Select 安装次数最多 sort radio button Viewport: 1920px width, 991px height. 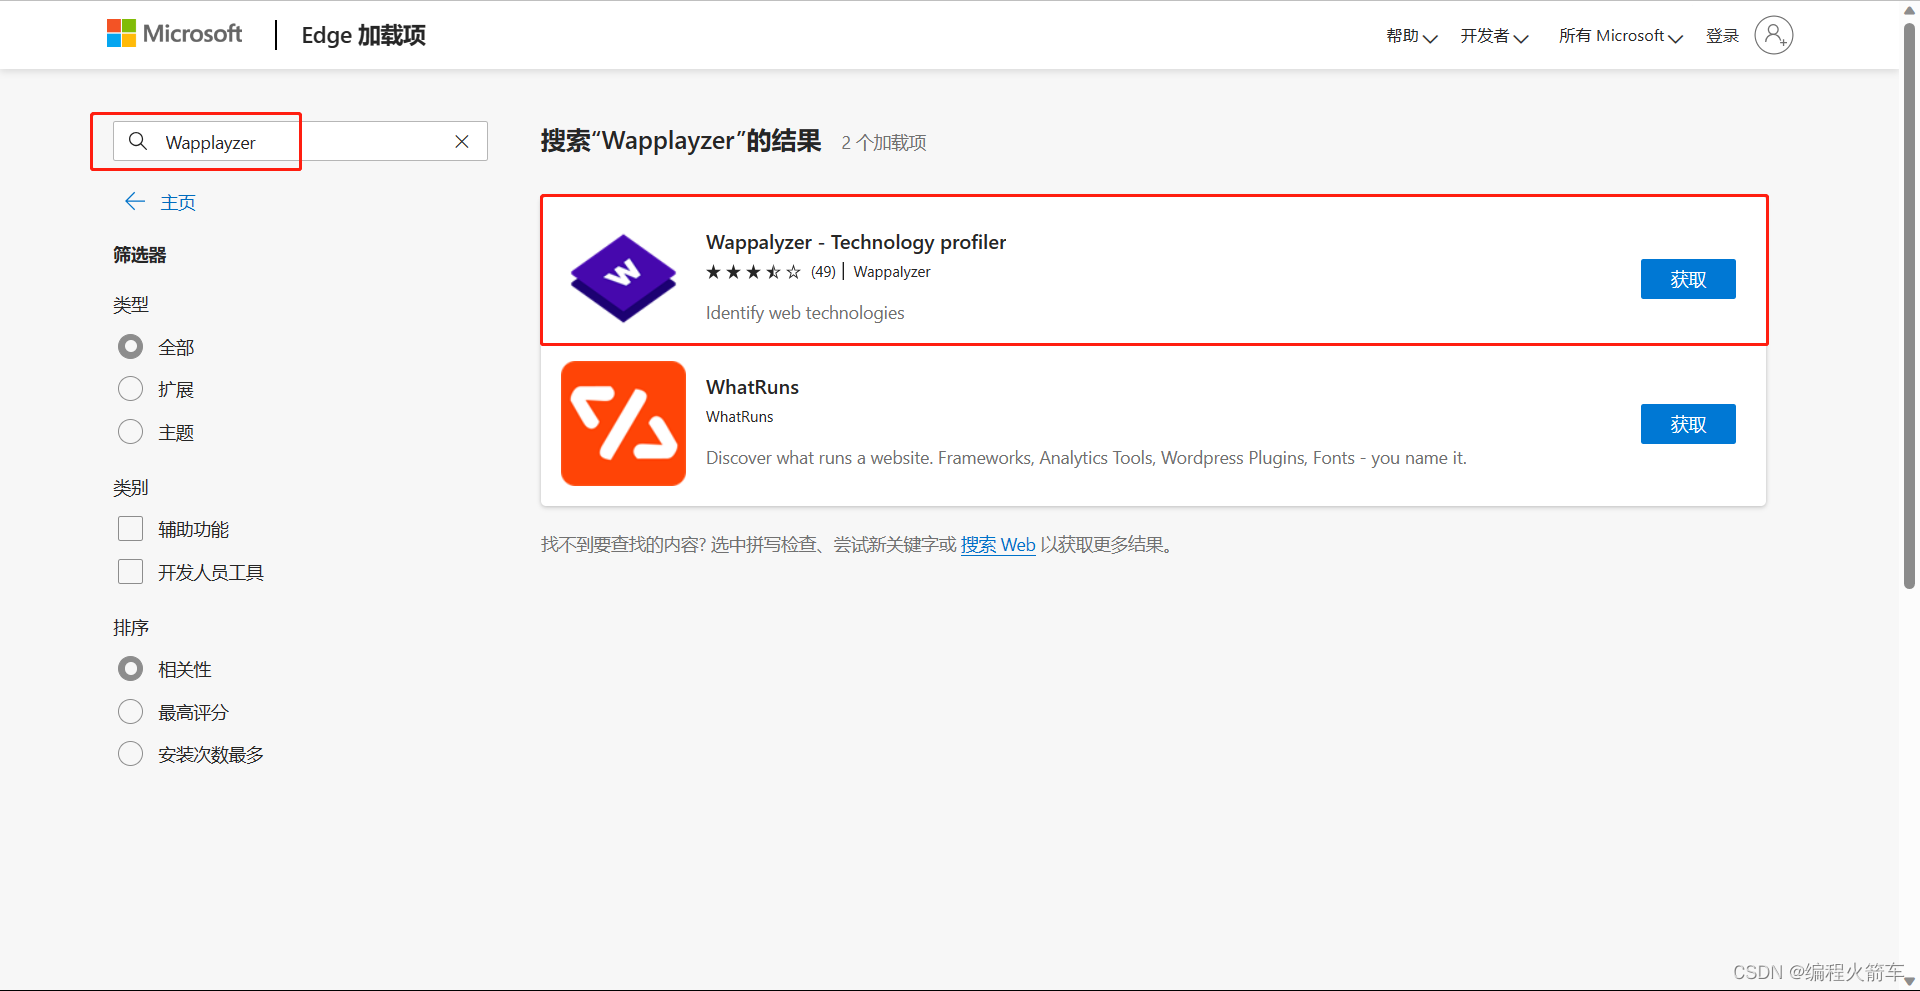coord(130,753)
